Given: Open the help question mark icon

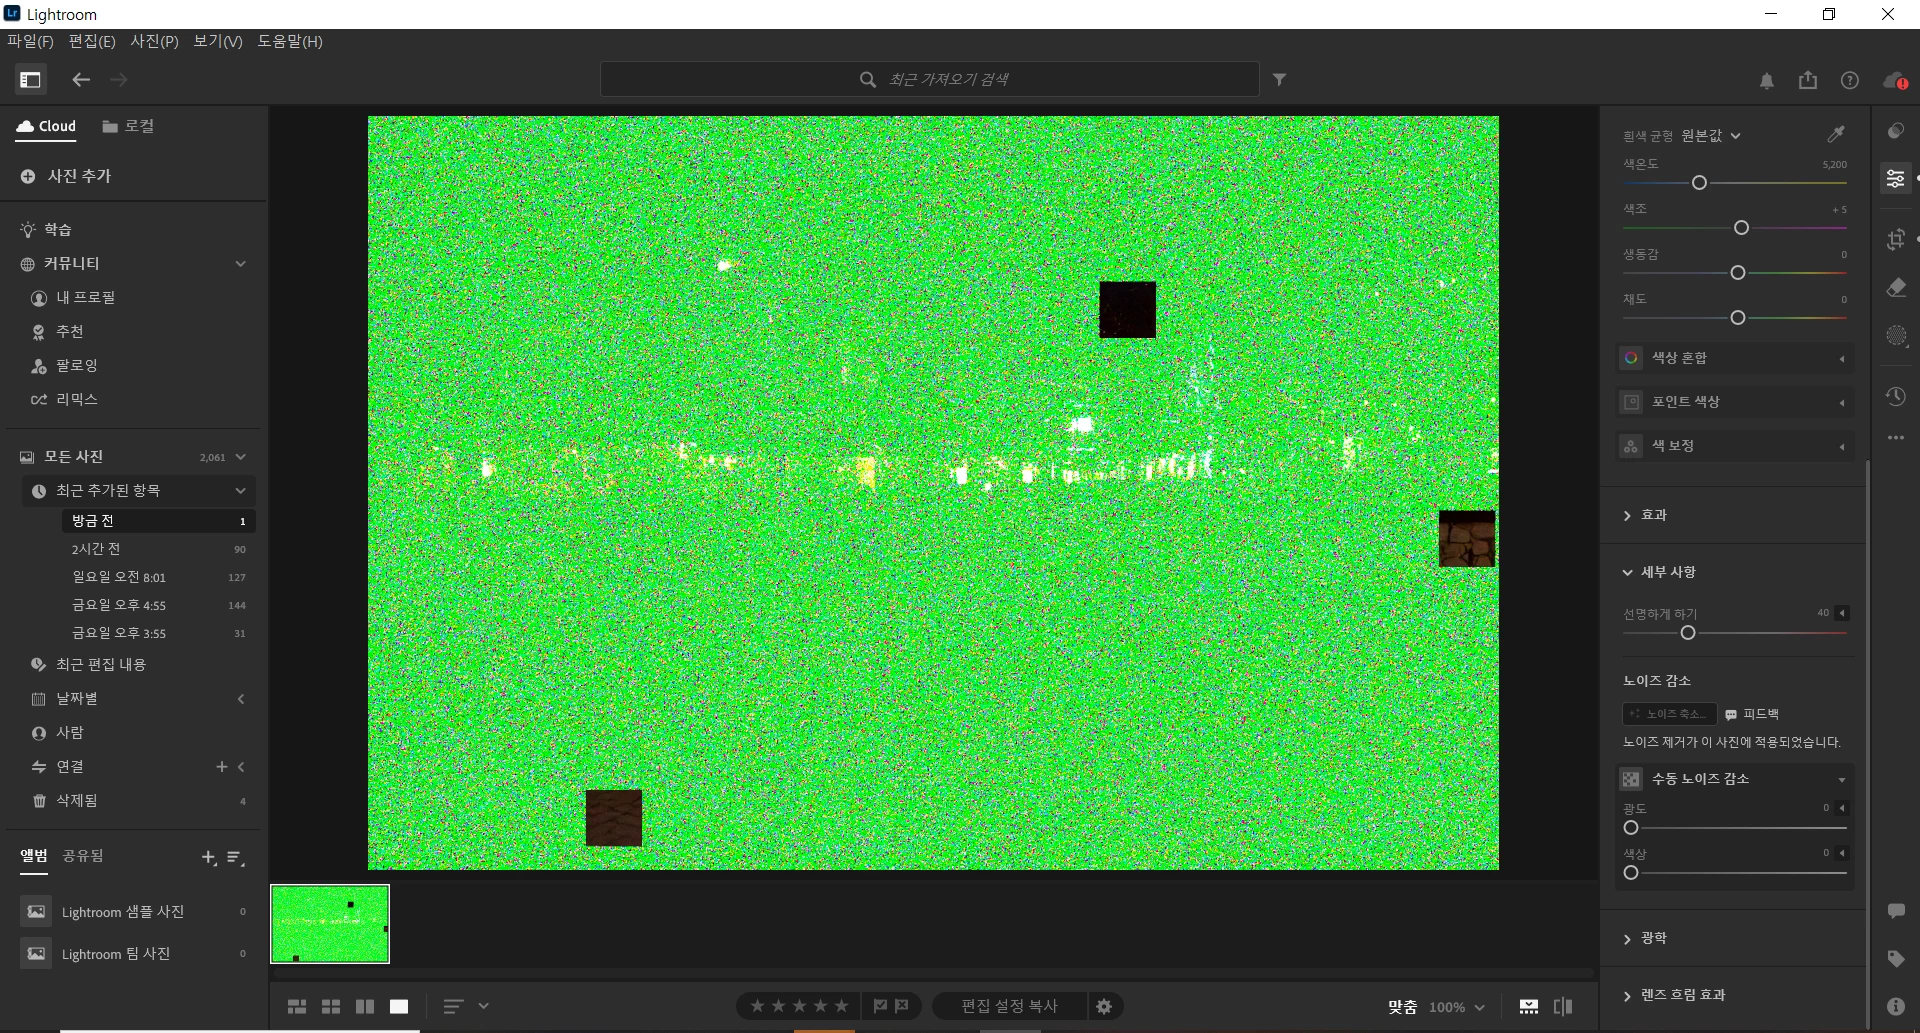Looking at the screenshot, I should coord(1850,80).
